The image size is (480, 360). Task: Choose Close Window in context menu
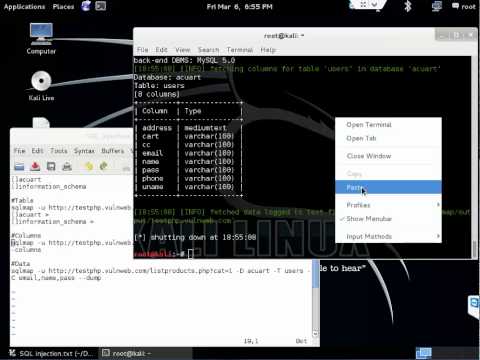click(x=388, y=156)
